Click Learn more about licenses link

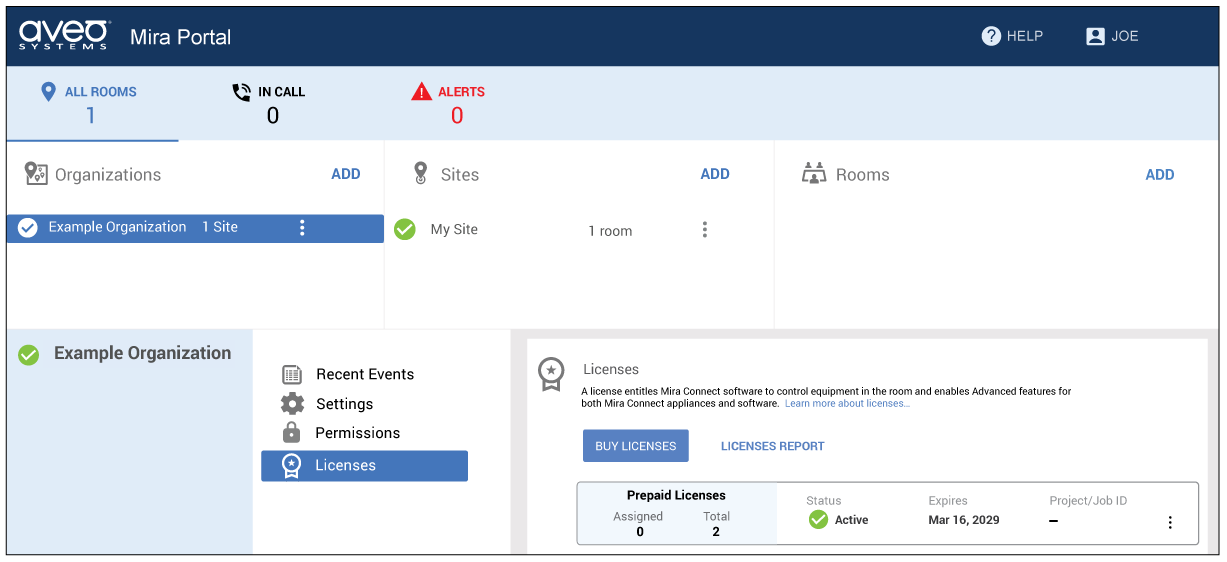(847, 404)
